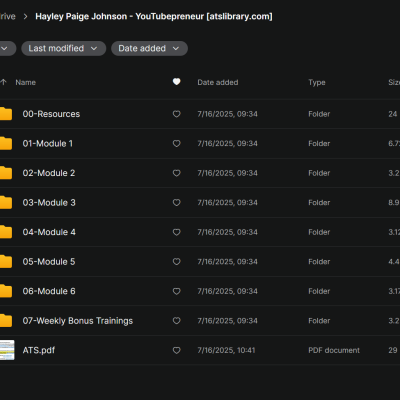Select the 06-Module 6 folder name
Screen dimensions: 400x400
49,291
